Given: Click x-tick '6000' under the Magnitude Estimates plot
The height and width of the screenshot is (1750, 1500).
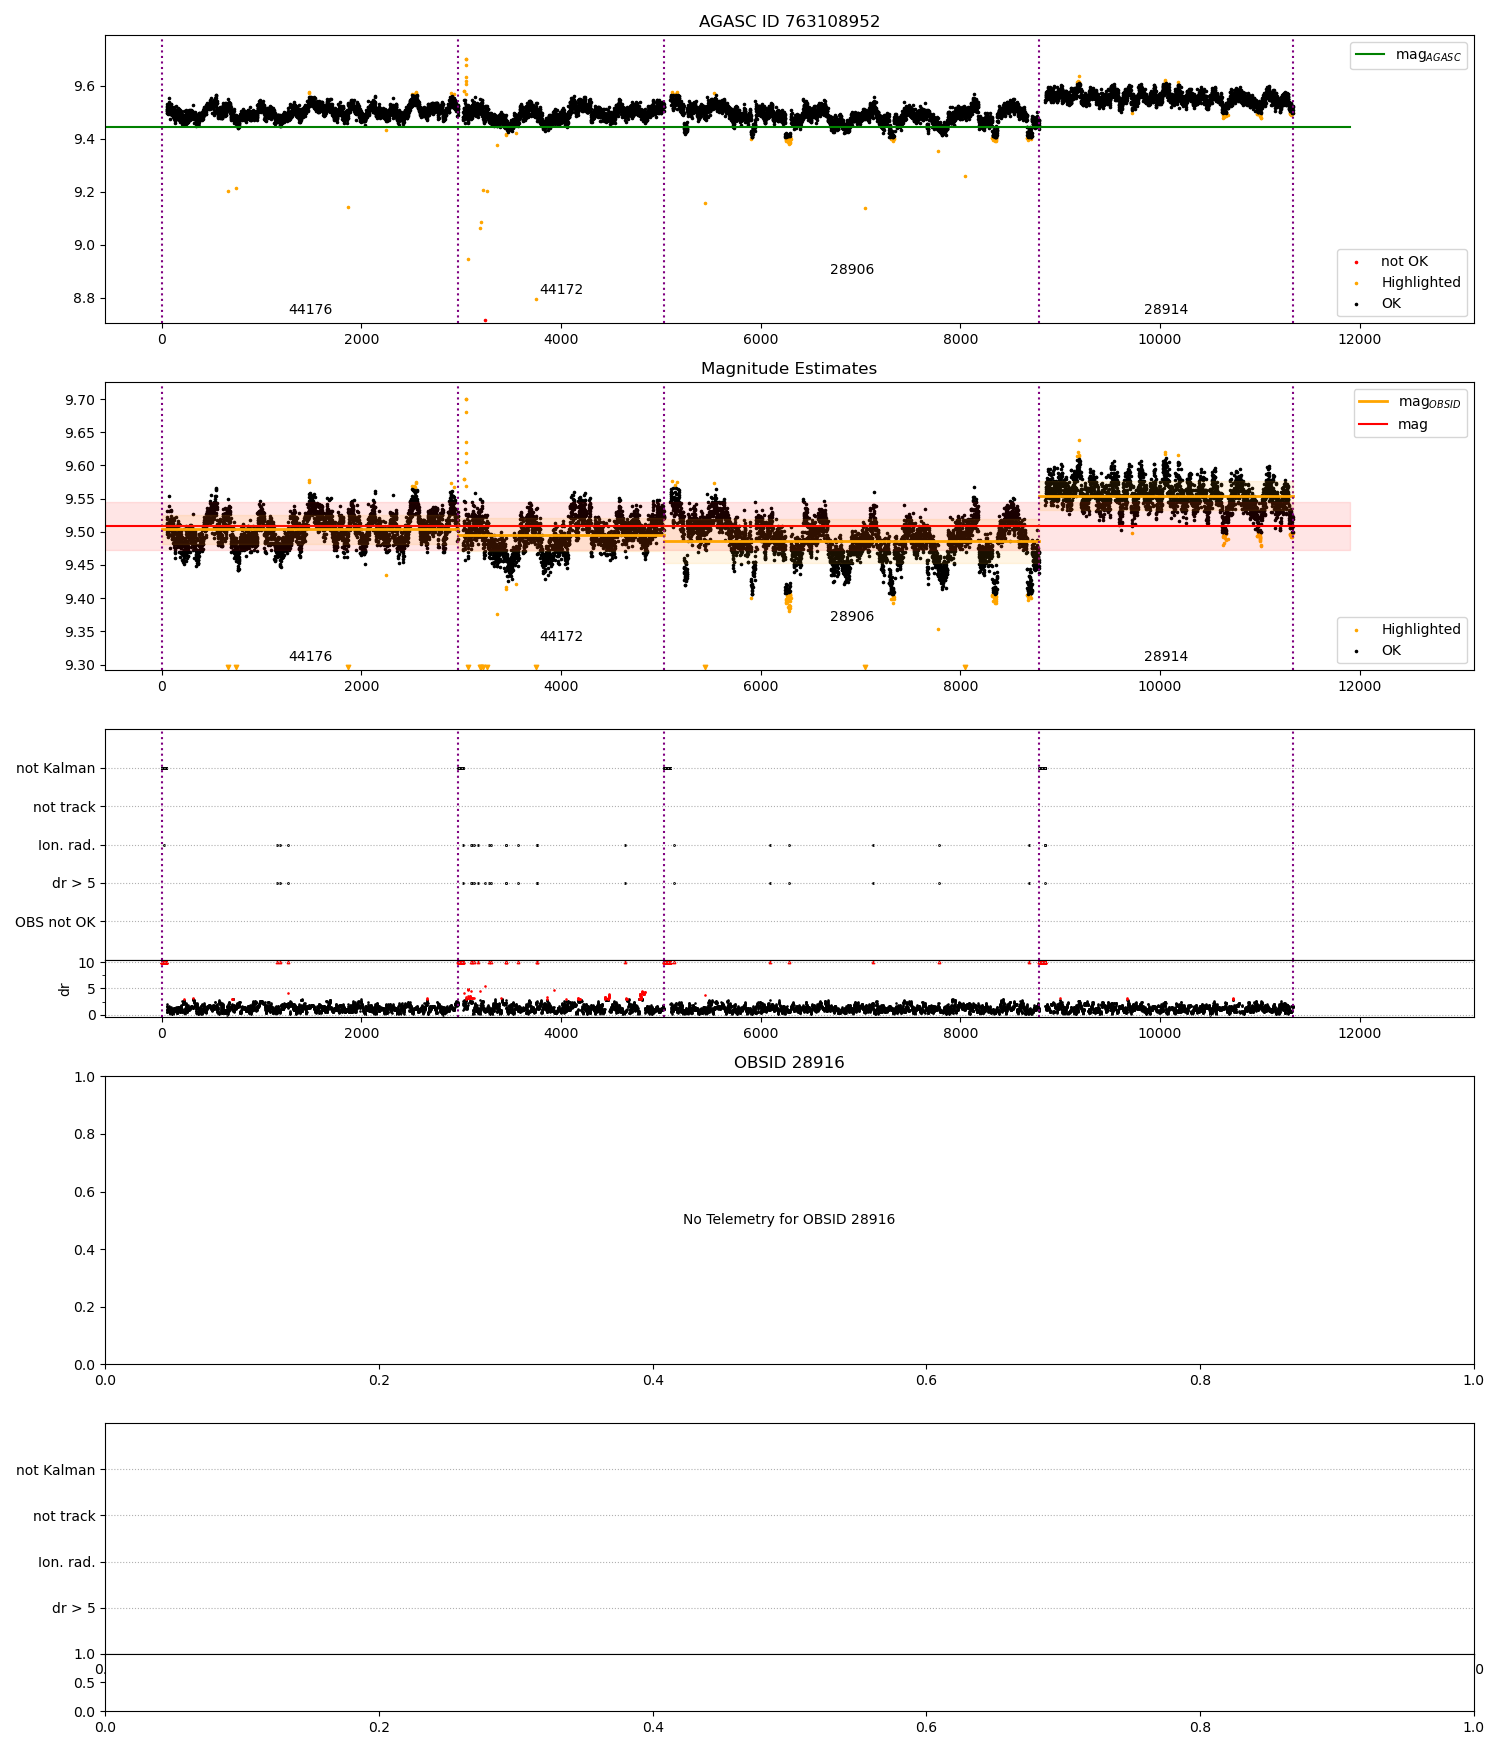Looking at the screenshot, I should (761, 686).
